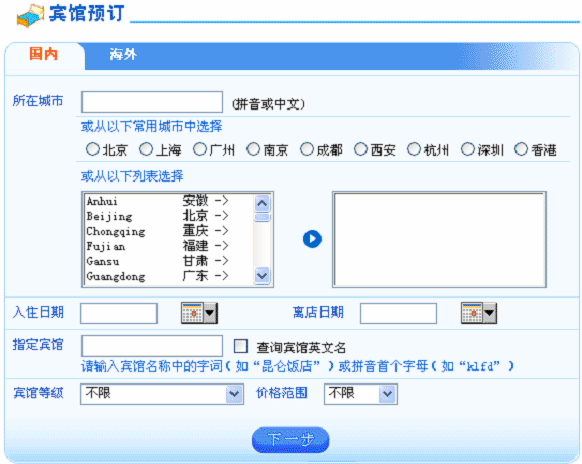The height and width of the screenshot is (464, 582).
Task: Focus the 指定宾馆 hotel name field
Action: click(152, 346)
